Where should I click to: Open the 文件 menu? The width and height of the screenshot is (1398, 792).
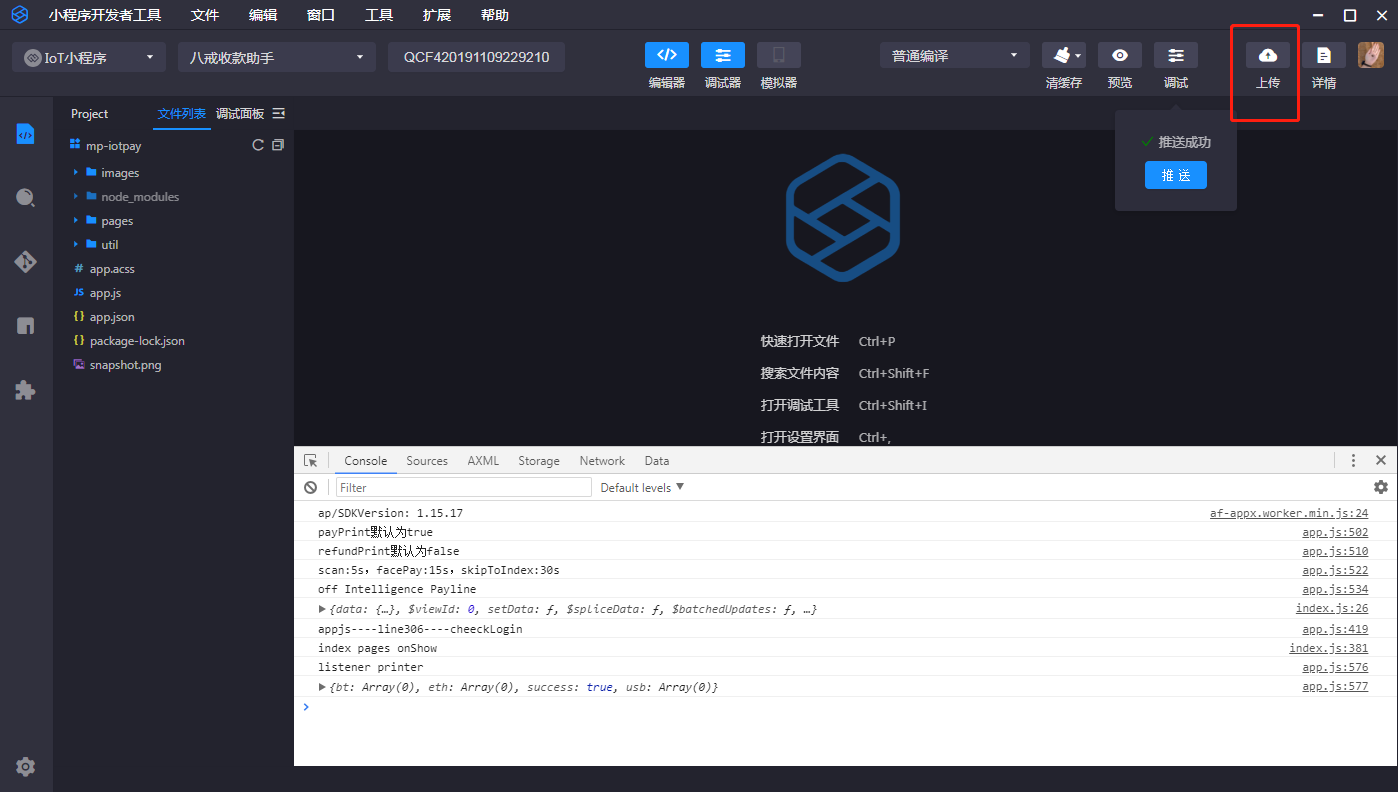click(x=205, y=15)
